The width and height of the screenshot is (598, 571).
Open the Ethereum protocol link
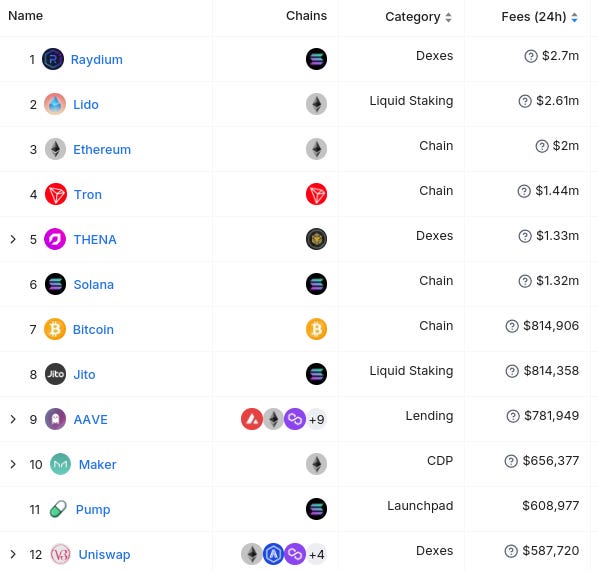click(102, 150)
